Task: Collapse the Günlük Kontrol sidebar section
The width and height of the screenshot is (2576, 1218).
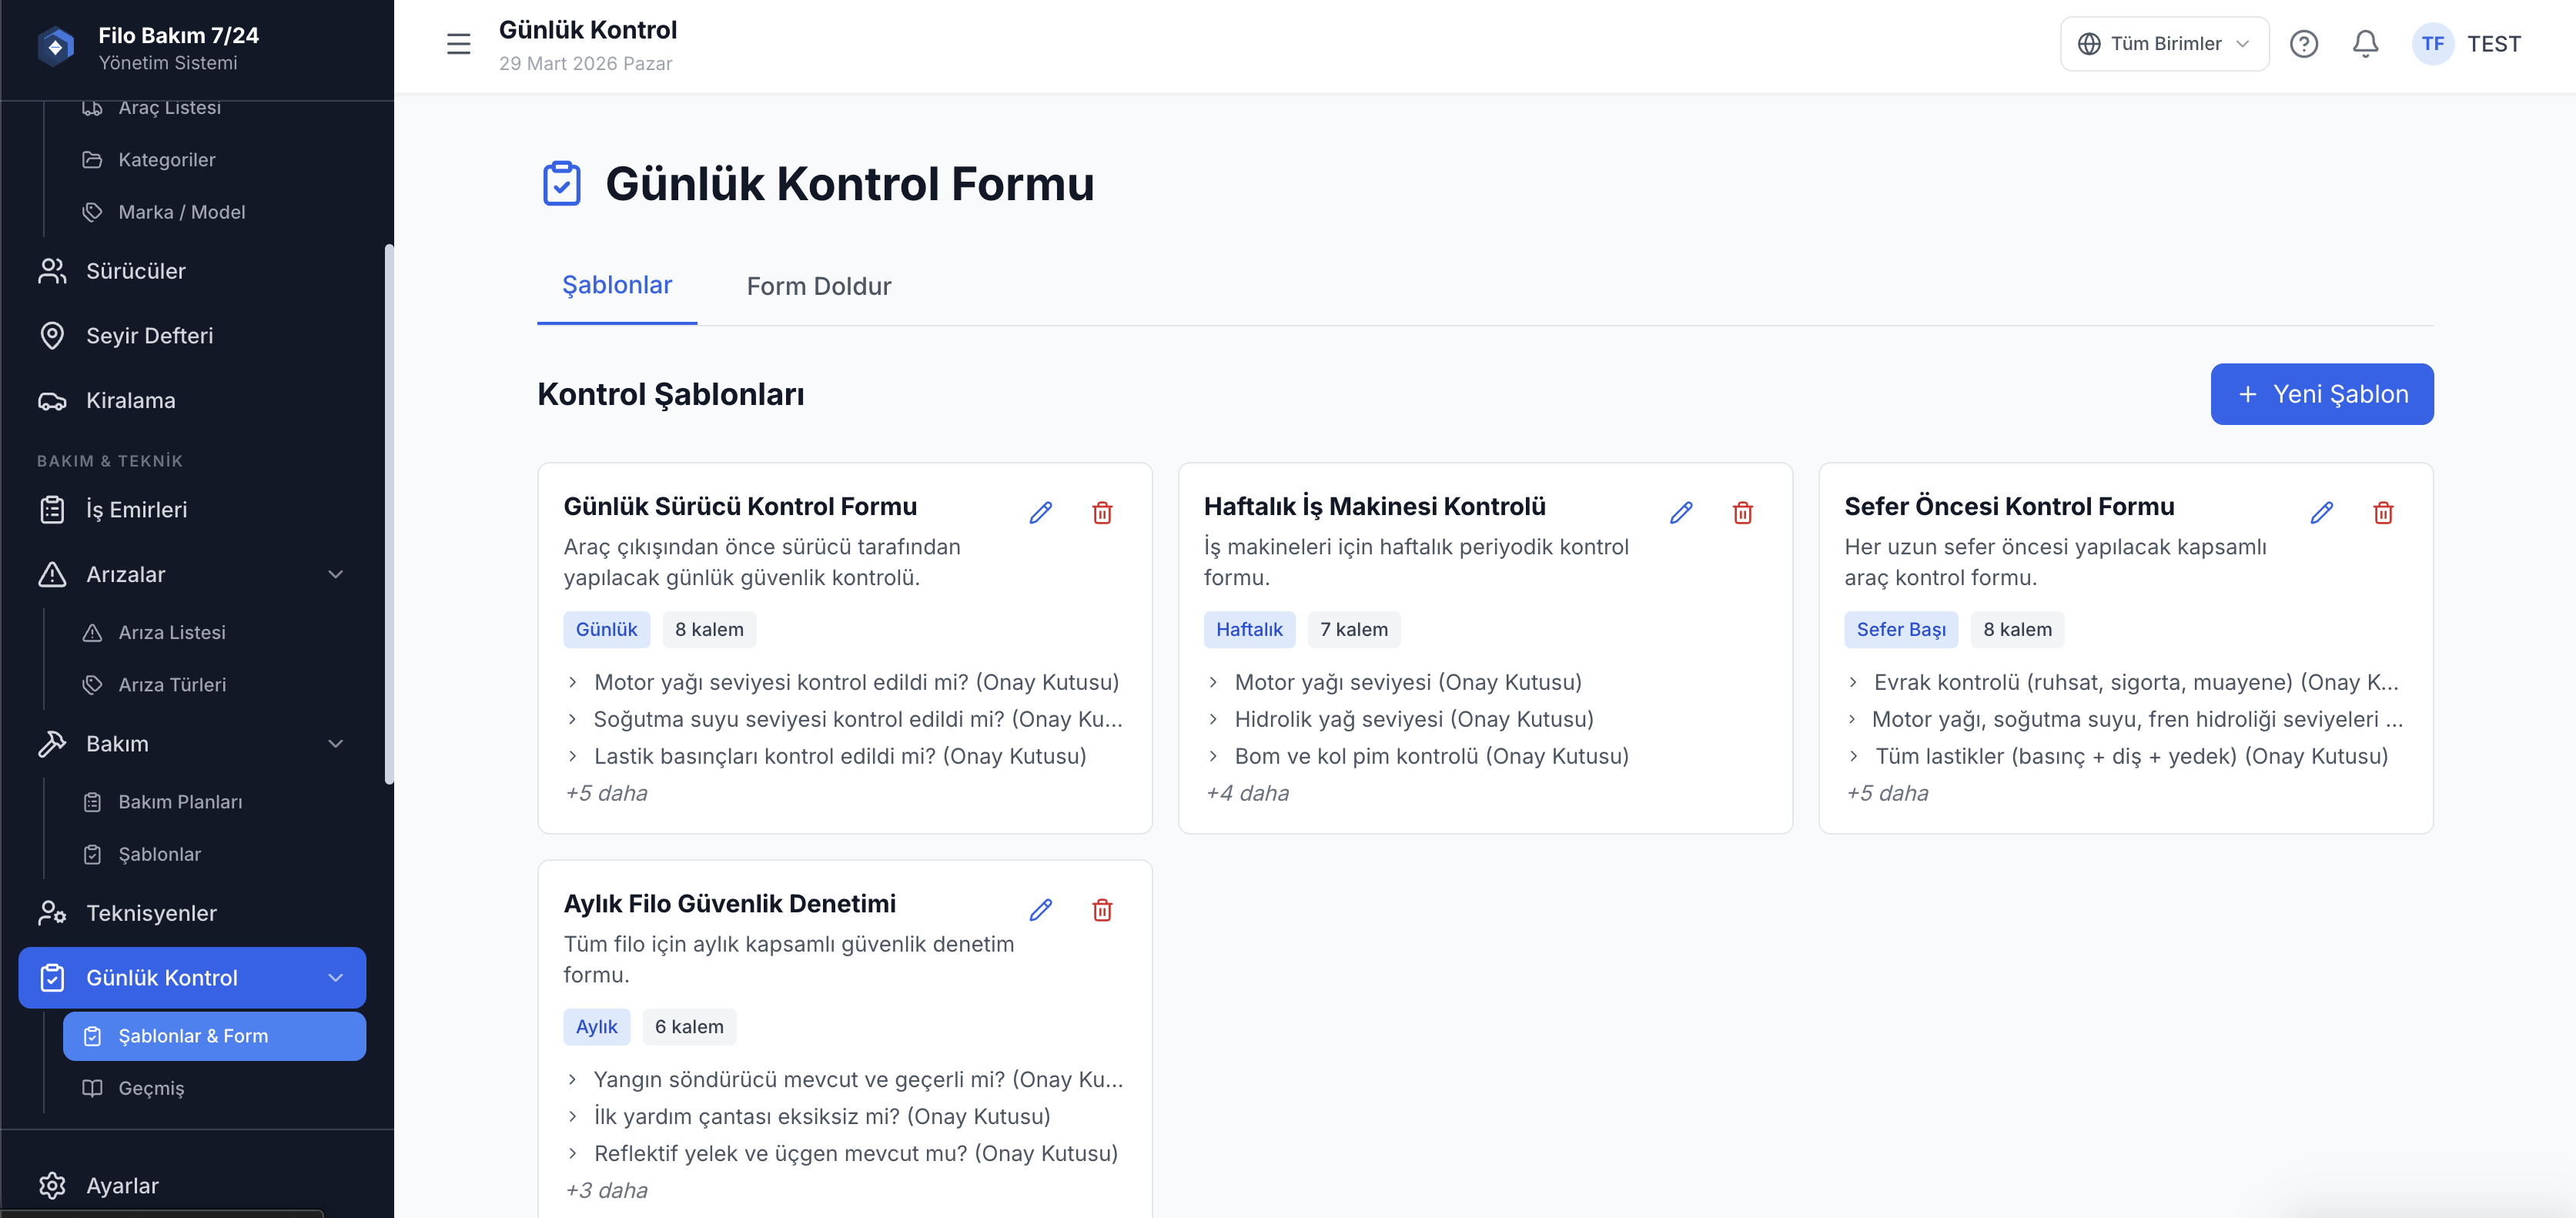Action: [336, 978]
